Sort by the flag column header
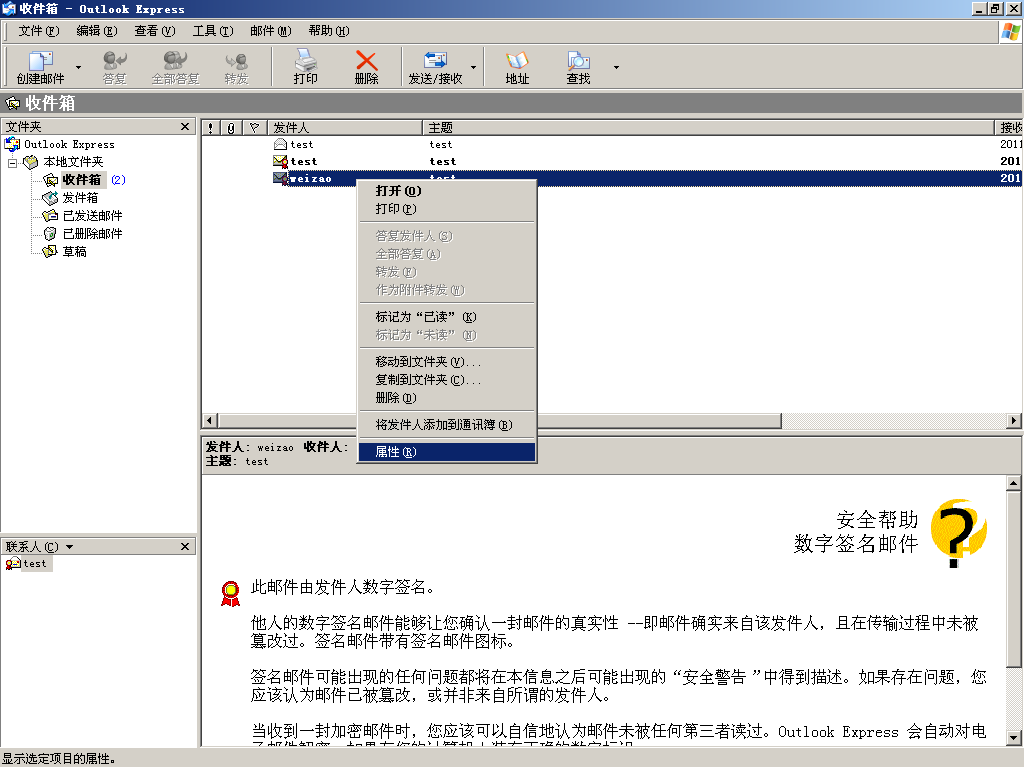 pyautogui.click(x=255, y=127)
